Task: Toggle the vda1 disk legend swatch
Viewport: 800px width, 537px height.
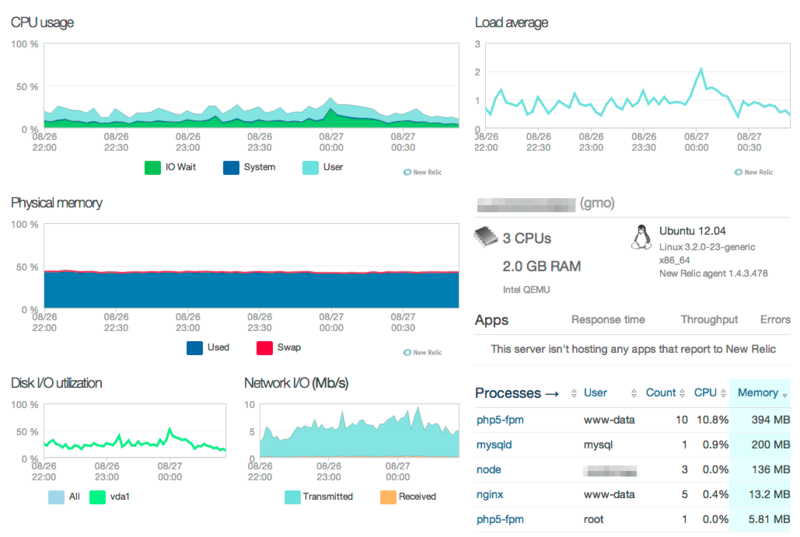Action: coord(97,497)
